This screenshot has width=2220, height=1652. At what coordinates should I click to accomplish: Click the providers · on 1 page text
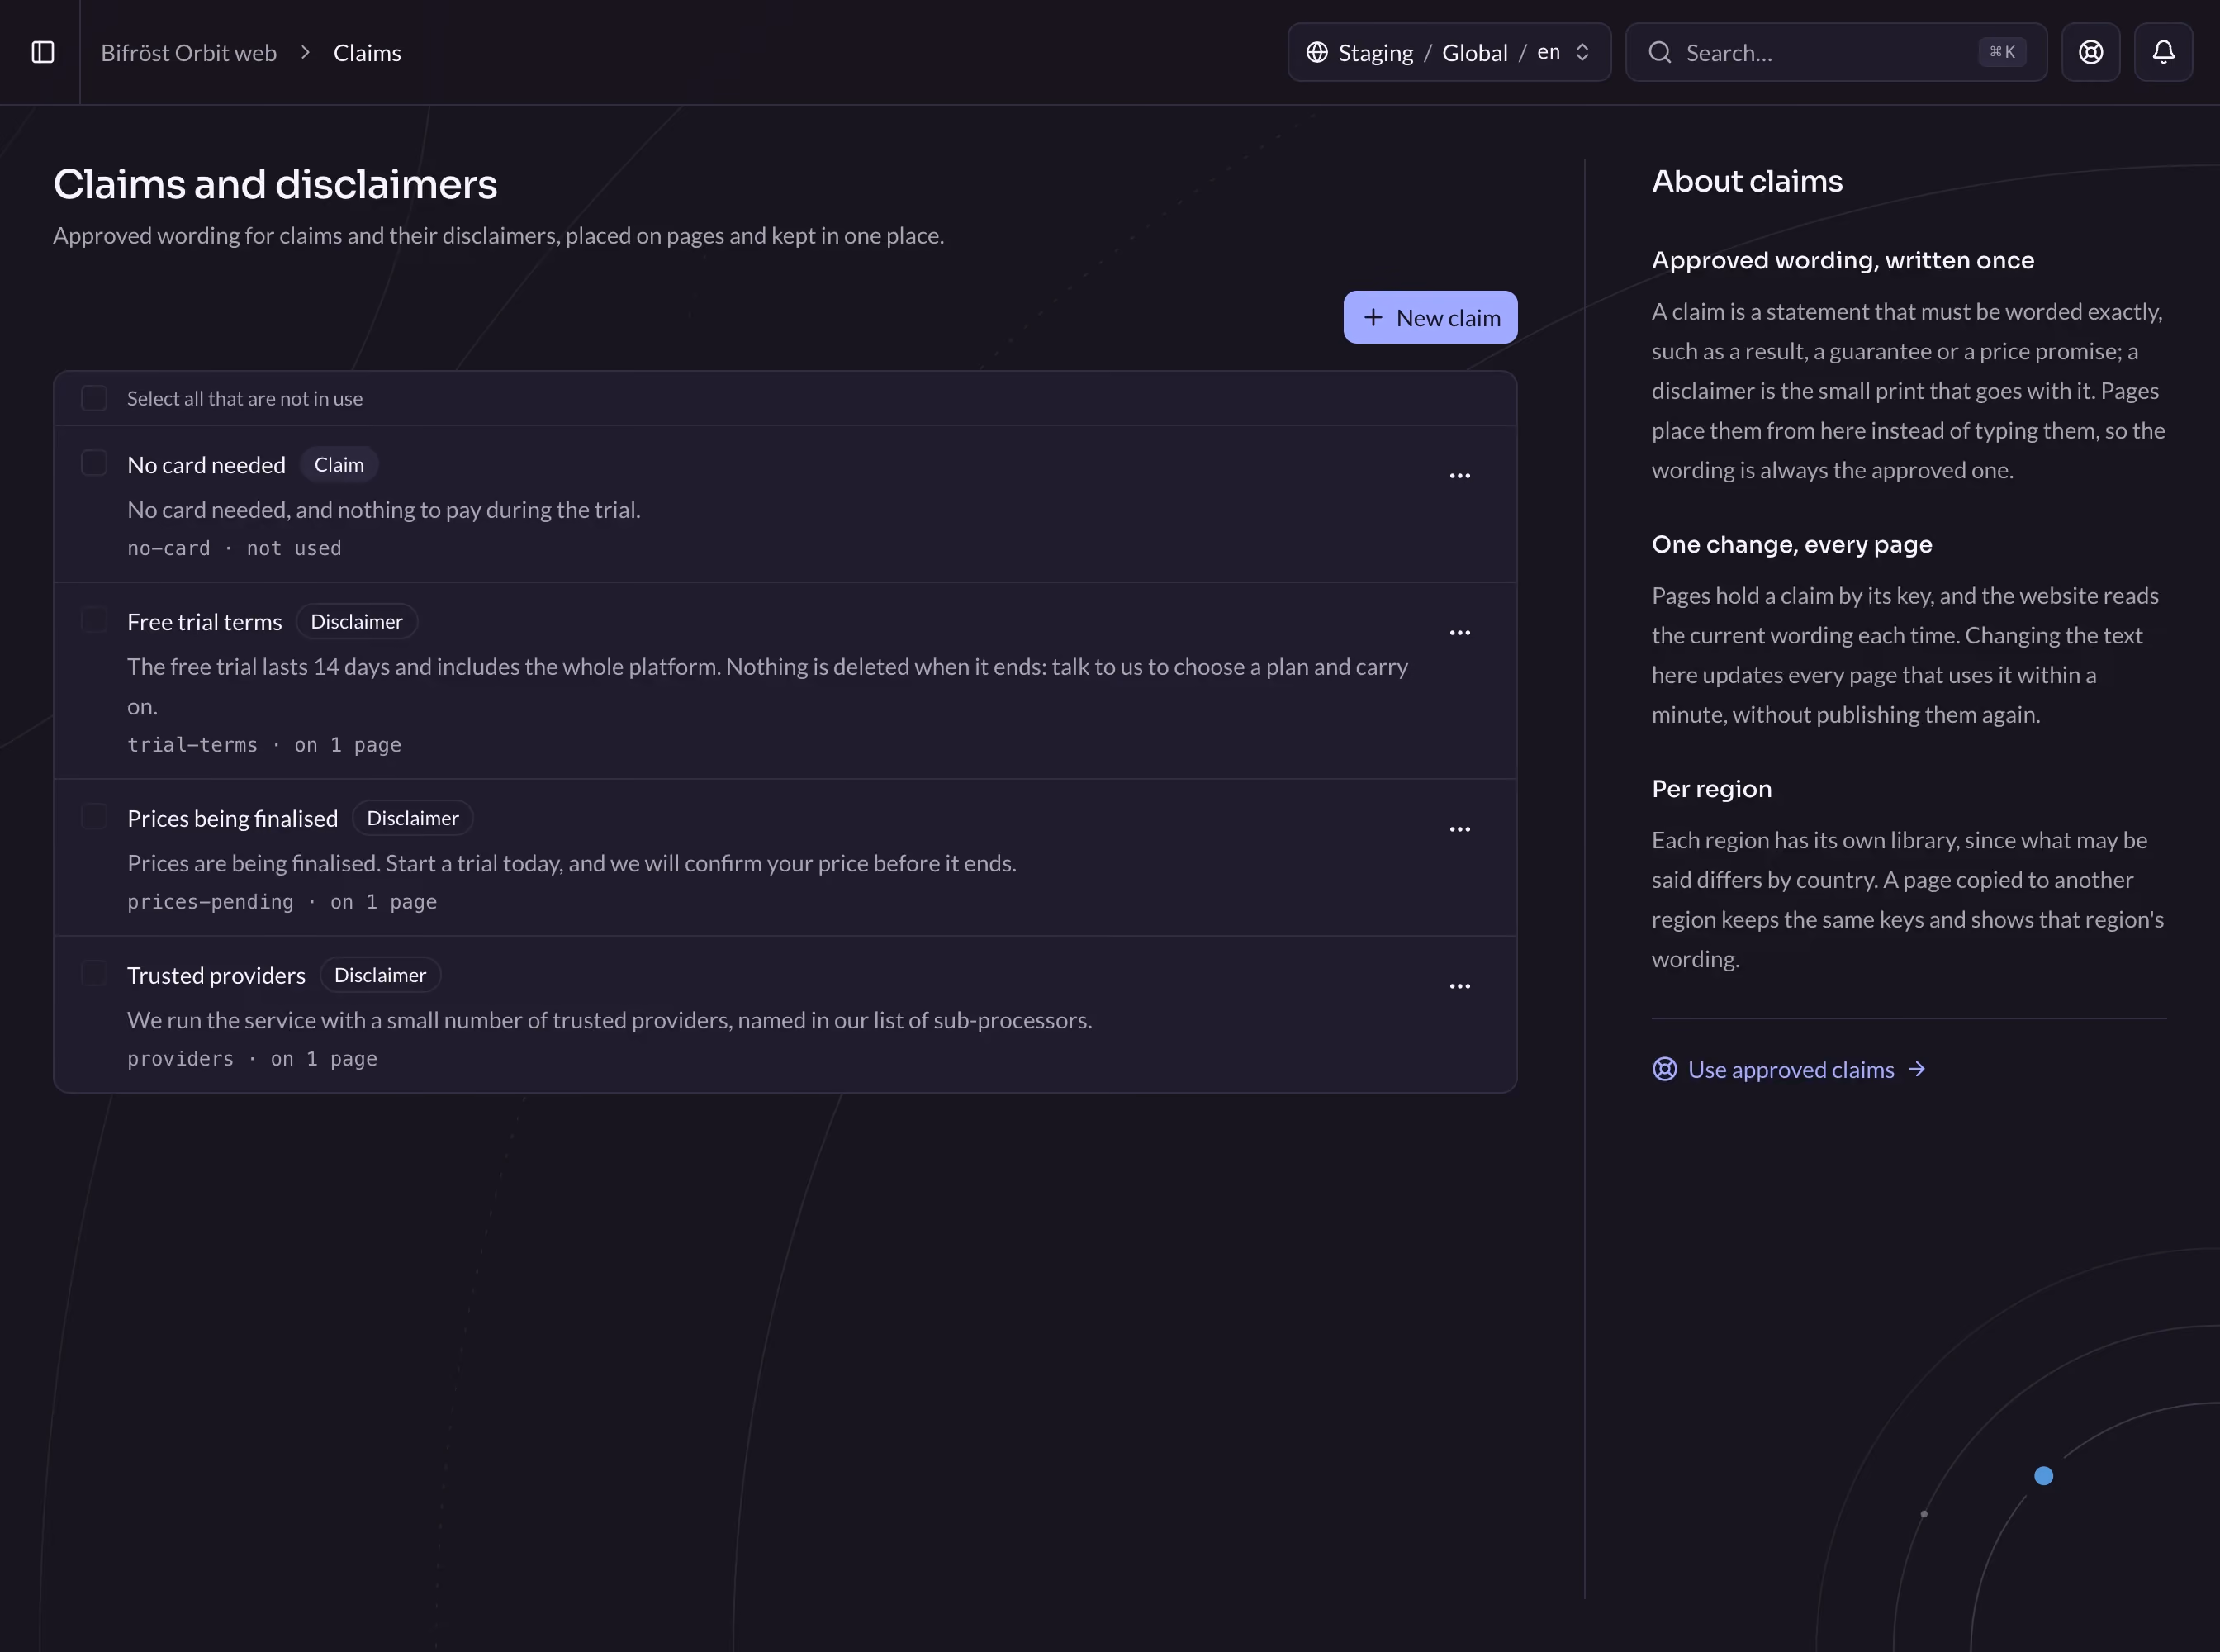pyautogui.click(x=252, y=1059)
